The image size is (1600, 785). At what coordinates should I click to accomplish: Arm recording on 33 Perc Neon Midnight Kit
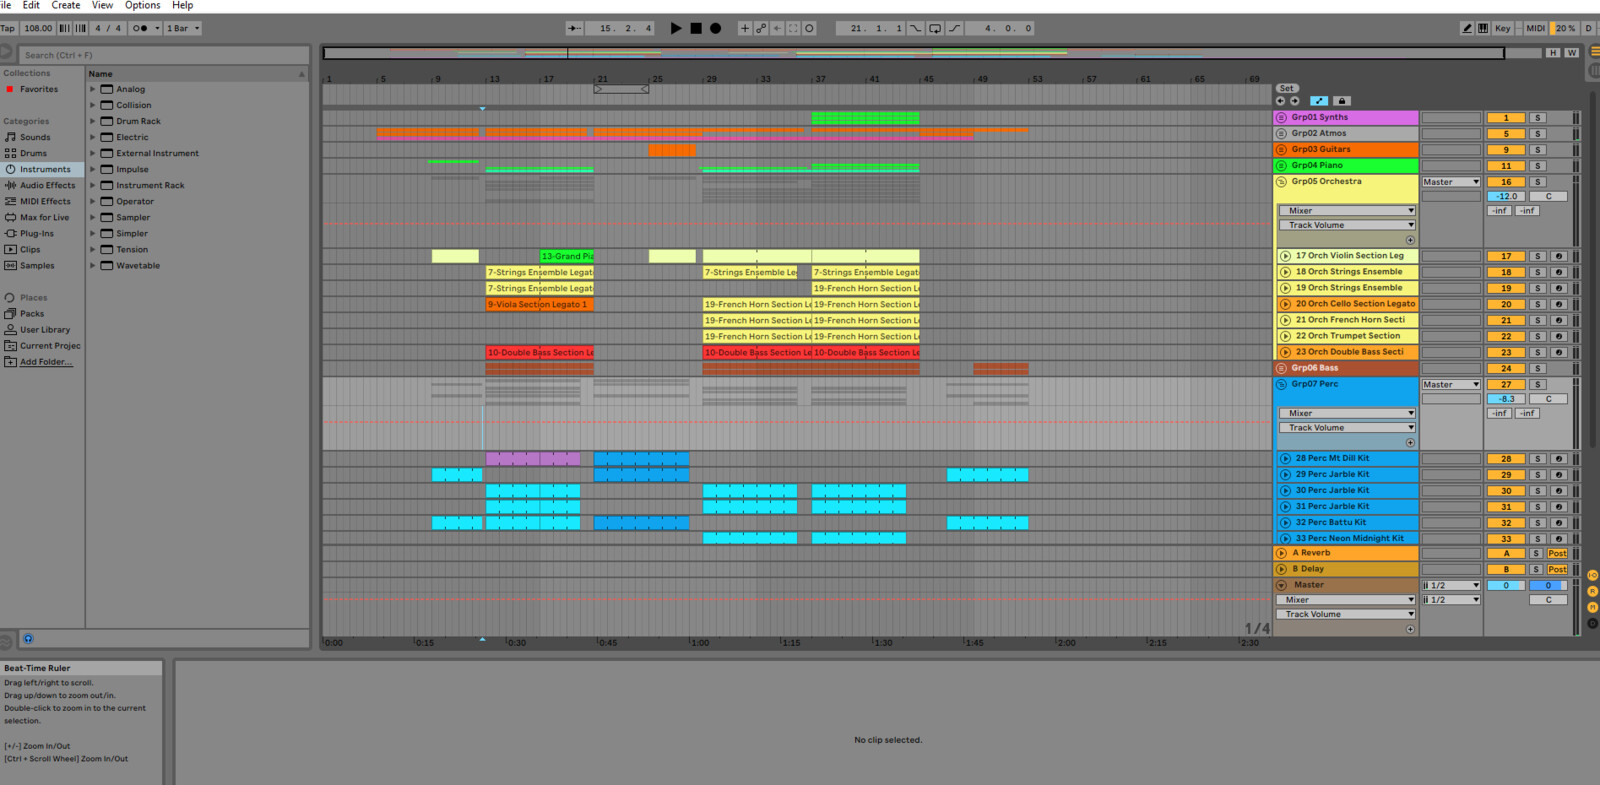click(1558, 539)
